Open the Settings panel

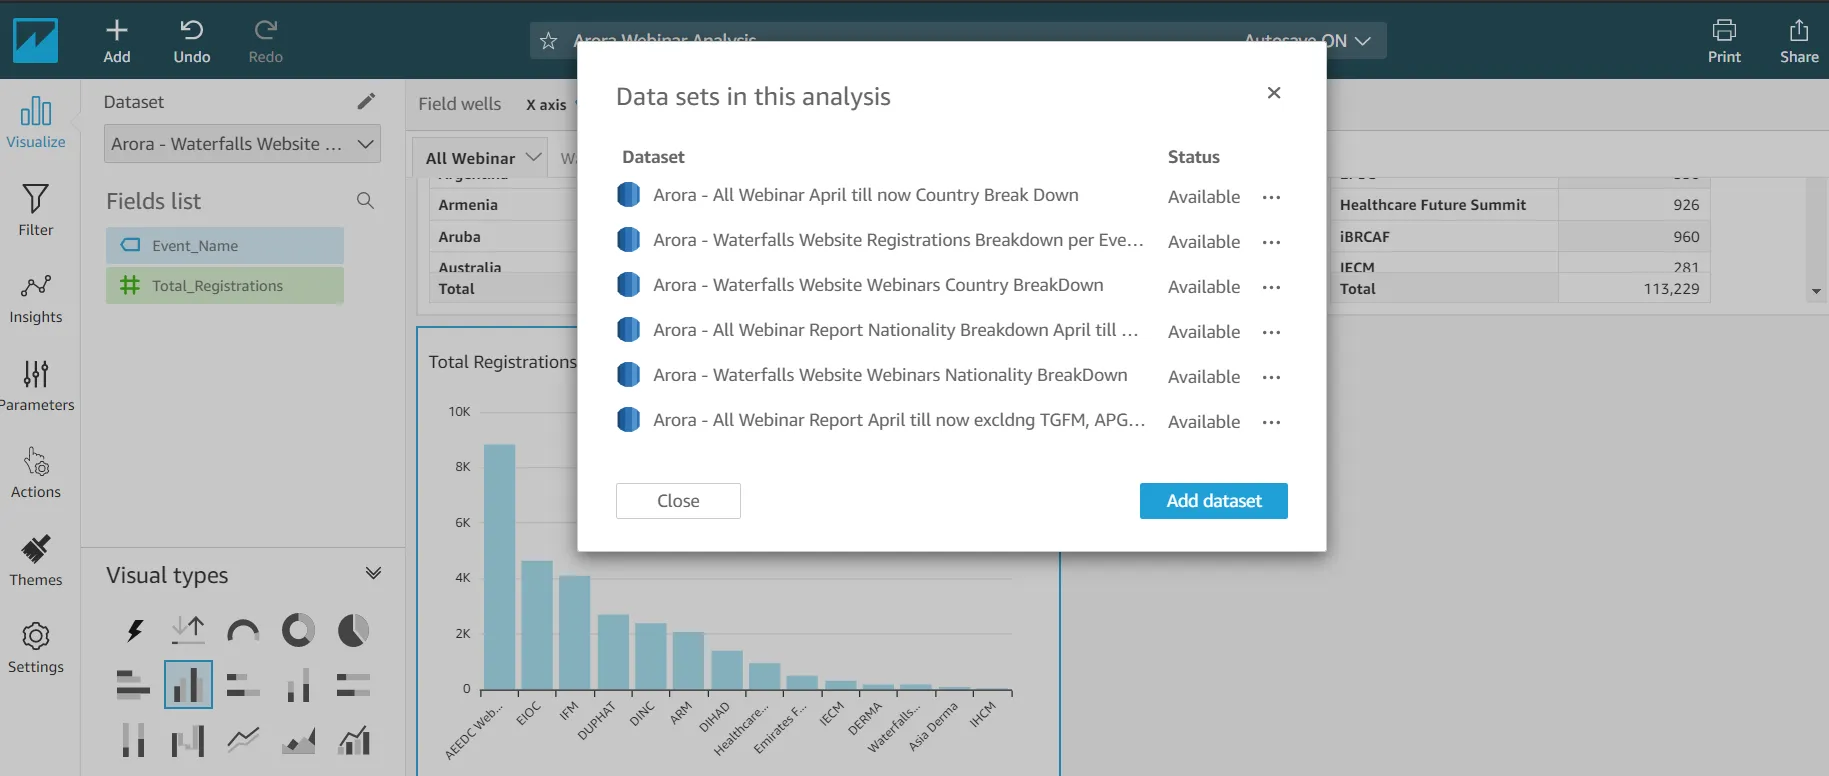(36, 648)
